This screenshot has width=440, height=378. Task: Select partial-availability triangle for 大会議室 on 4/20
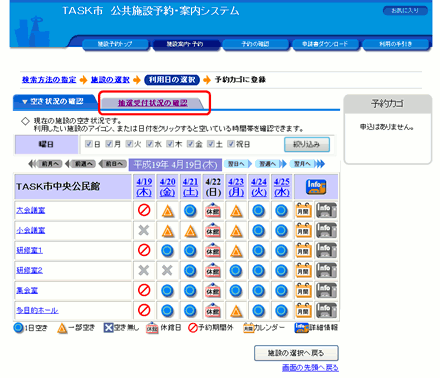168,211
